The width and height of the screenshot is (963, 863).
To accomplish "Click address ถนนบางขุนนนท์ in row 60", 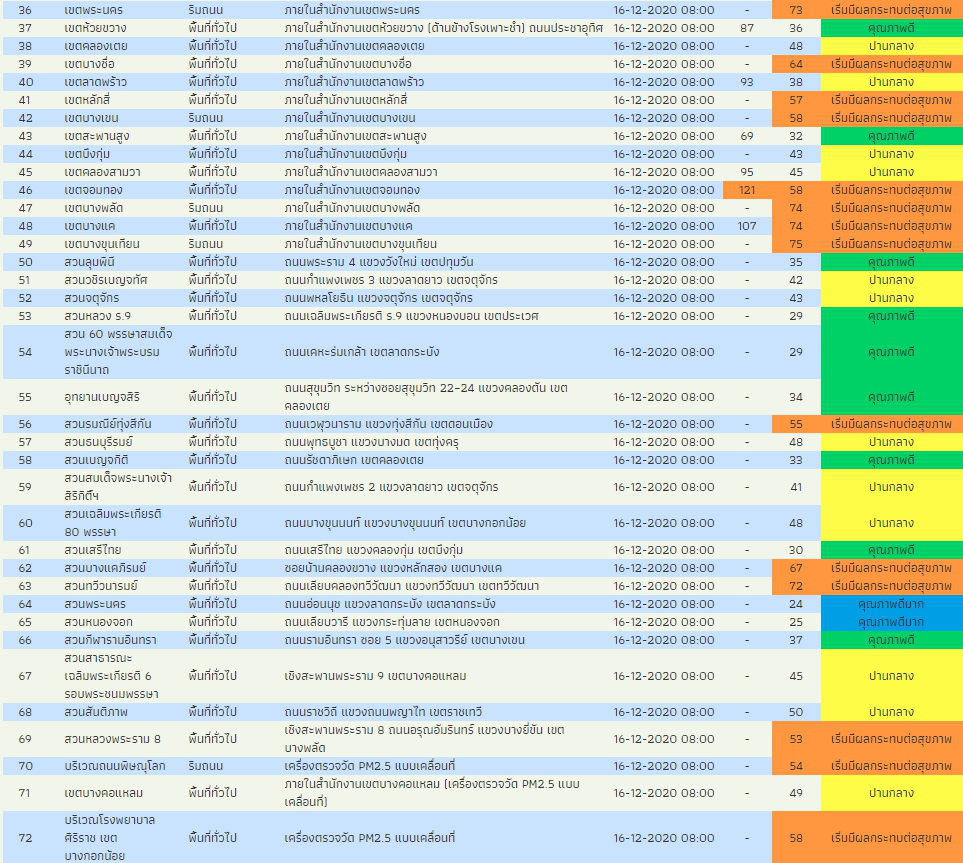I will tap(405, 523).
